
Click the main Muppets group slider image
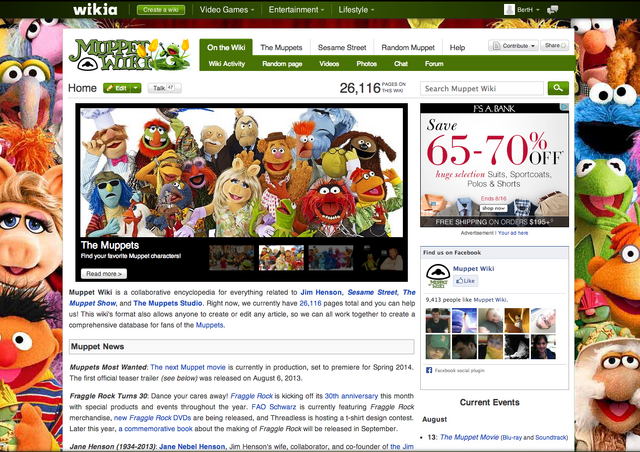(242, 172)
